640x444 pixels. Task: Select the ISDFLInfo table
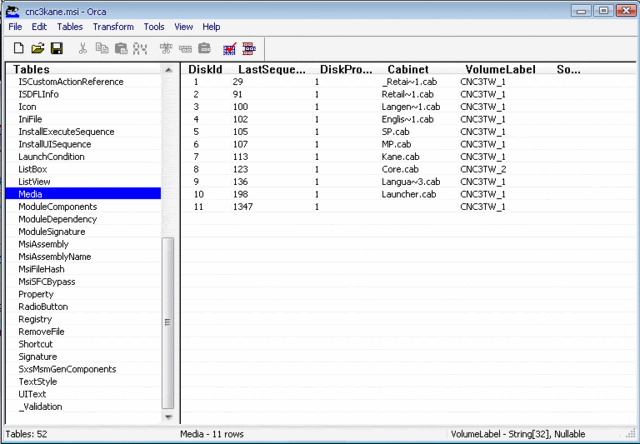38,94
